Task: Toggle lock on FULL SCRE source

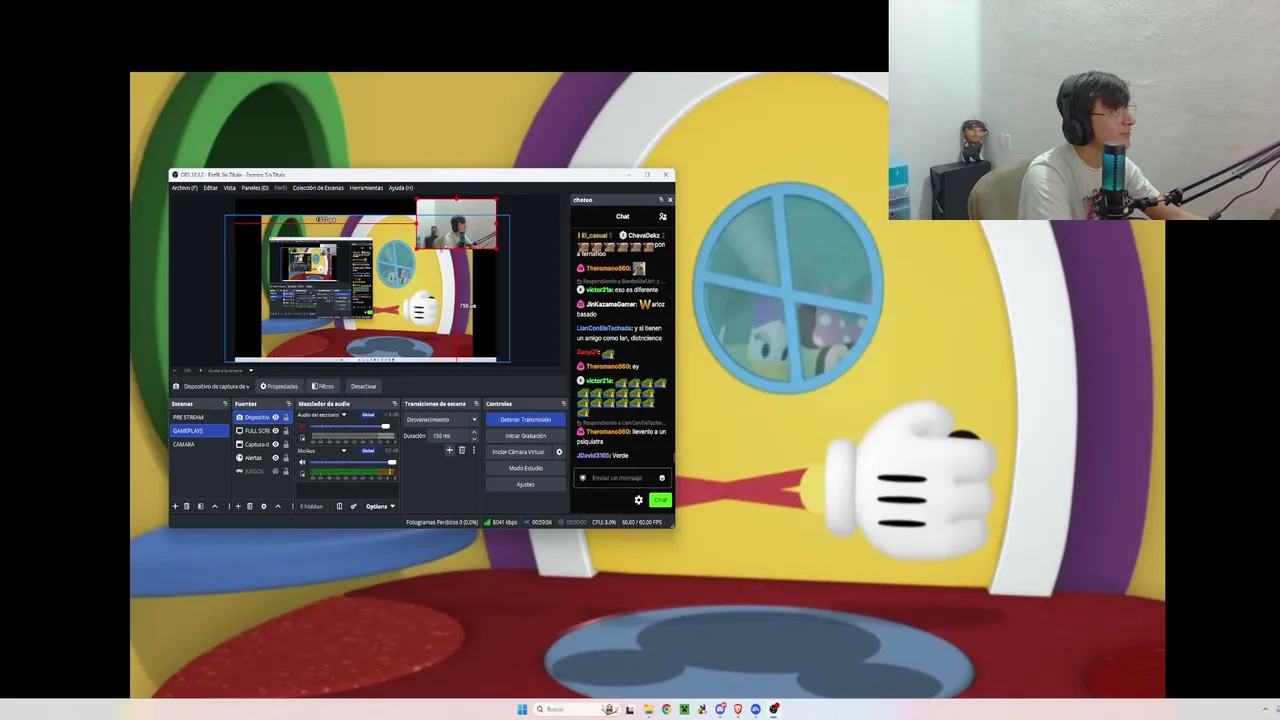Action: point(286,431)
